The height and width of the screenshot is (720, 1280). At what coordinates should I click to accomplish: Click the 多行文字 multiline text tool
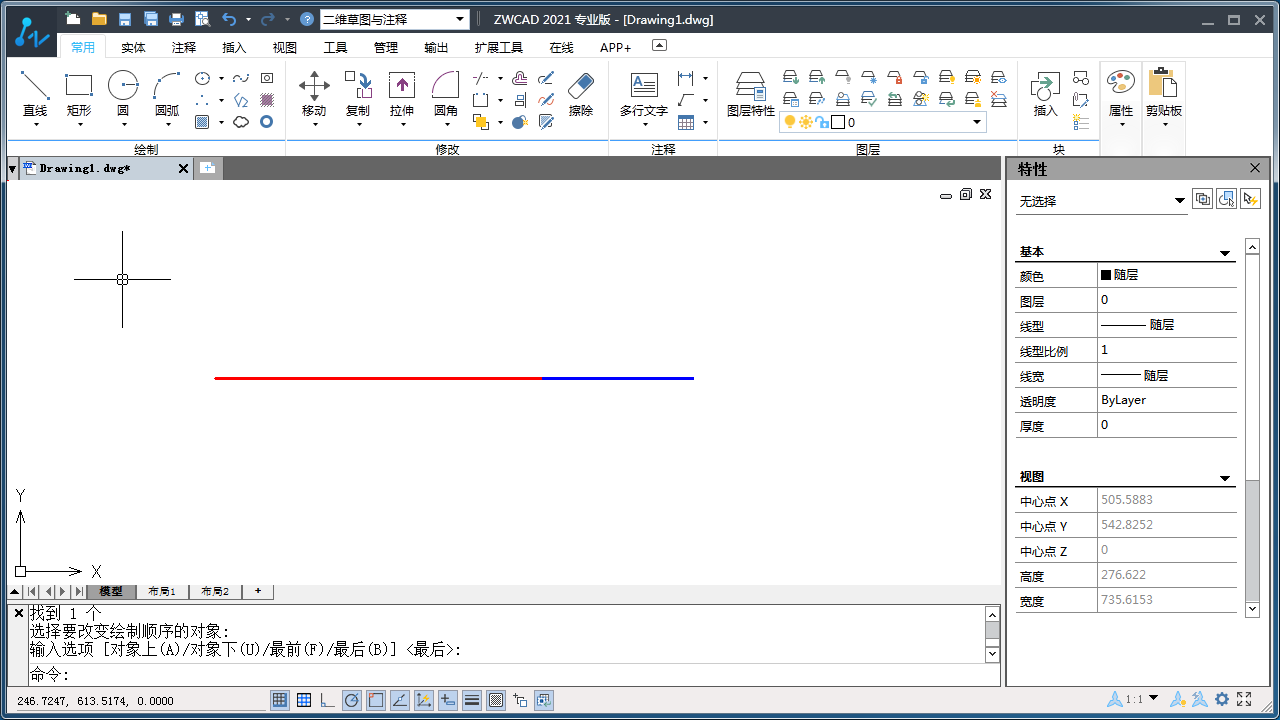click(643, 93)
